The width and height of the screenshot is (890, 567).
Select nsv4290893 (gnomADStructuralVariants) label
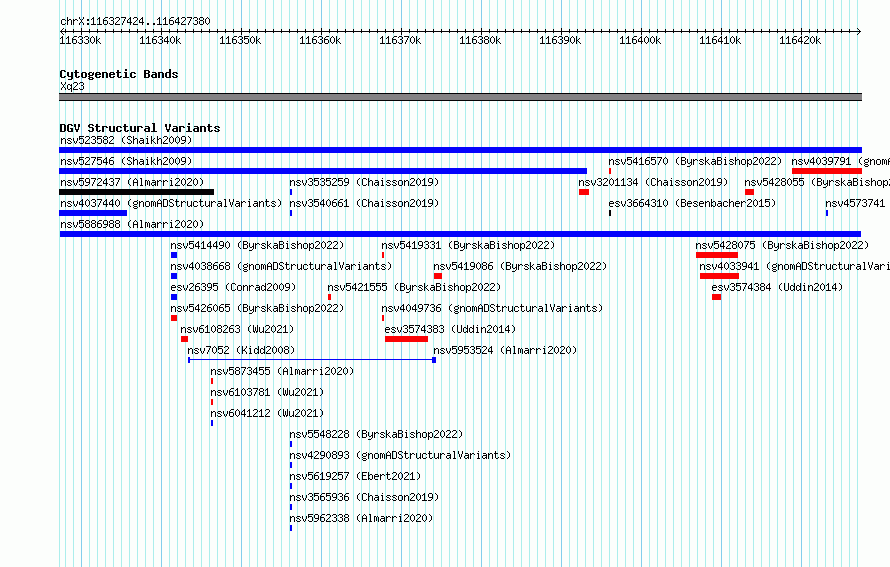point(400,455)
